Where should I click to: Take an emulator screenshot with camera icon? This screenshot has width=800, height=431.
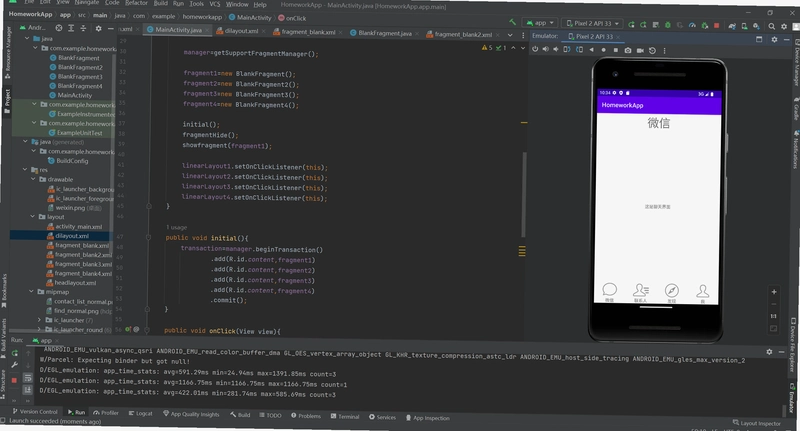(x=628, y=50)
